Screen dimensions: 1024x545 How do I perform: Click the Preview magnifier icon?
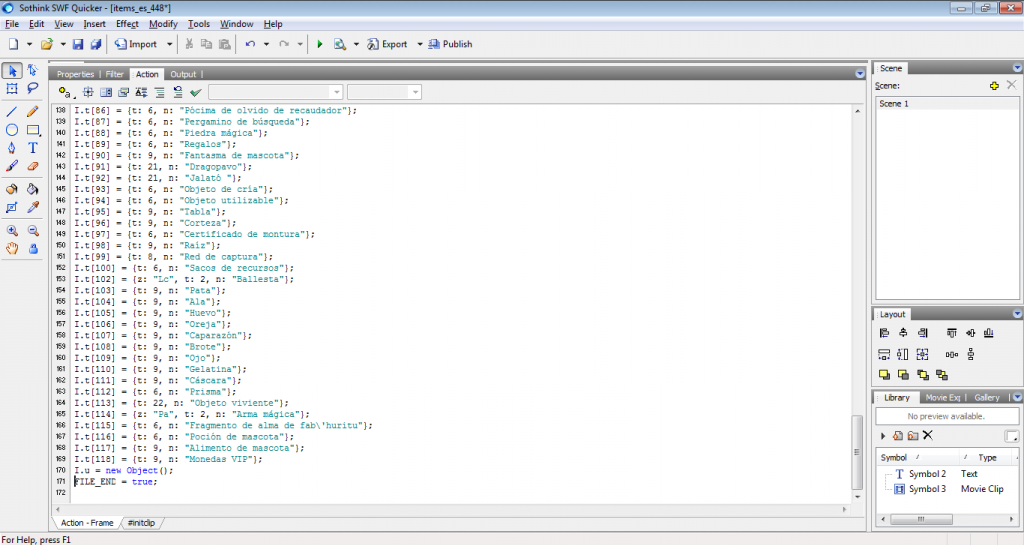(340, 44)
